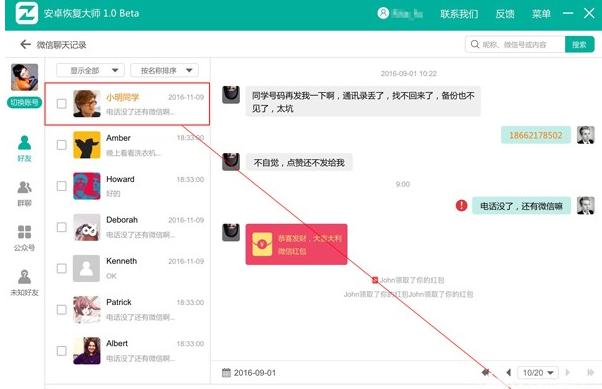
Task: Click the message 不自觉，点赞还不发给我
Action: pos(299,163)
